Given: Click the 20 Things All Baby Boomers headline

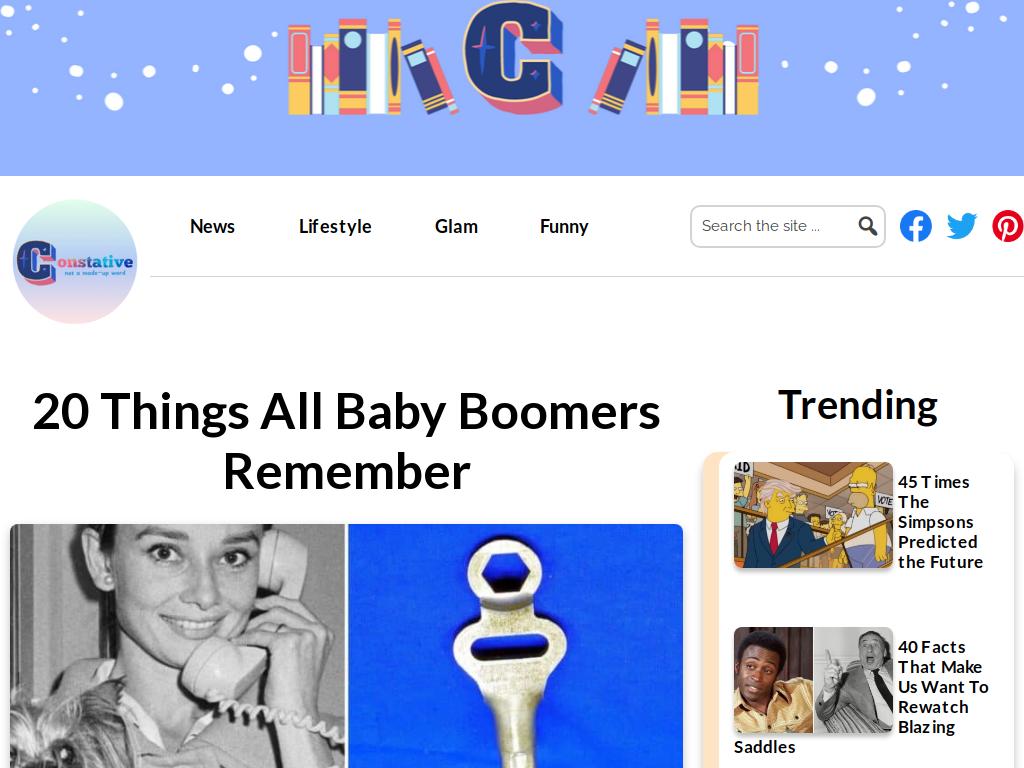Looking at the screenshot, I should coord(346,441).
